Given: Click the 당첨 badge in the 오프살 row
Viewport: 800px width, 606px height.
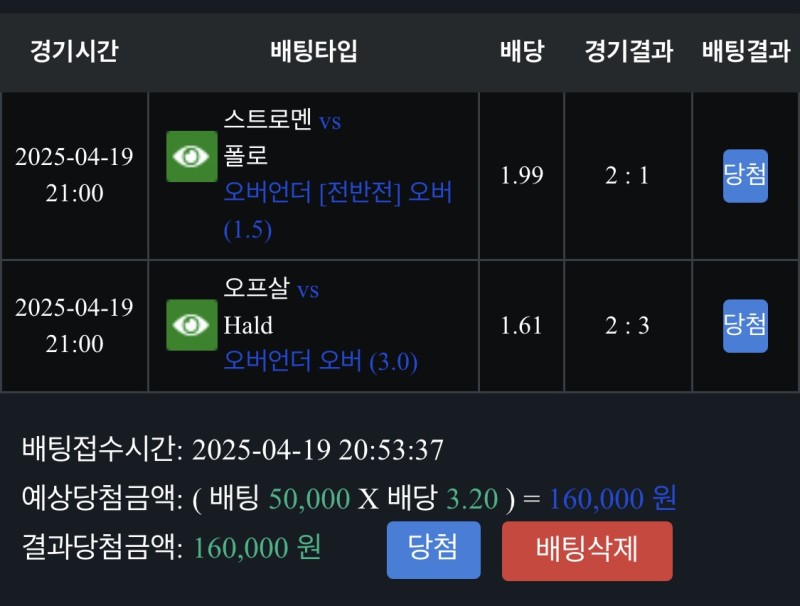Looking at the screenshot, I should pyautogui.click(x=745, y=325).
